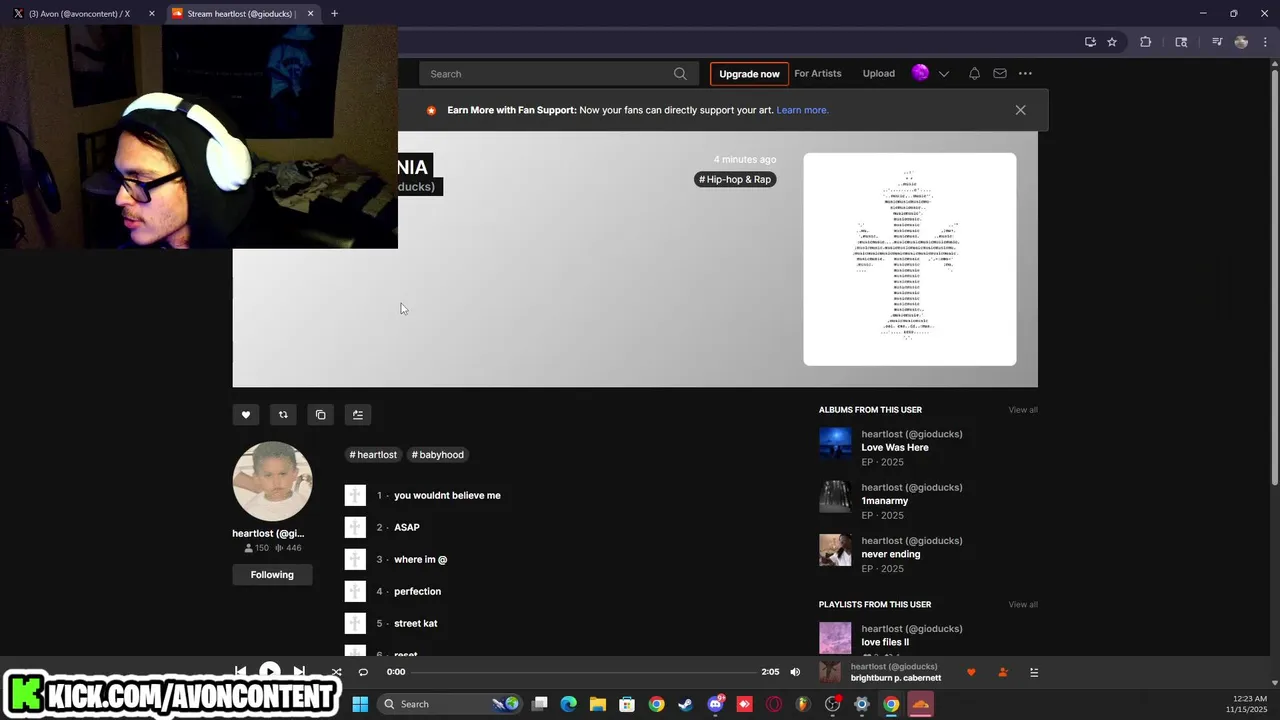This screenshot has height=720, width=1280.
Task: Open the 1manarmy EP
Action: [x=885, y=501]
